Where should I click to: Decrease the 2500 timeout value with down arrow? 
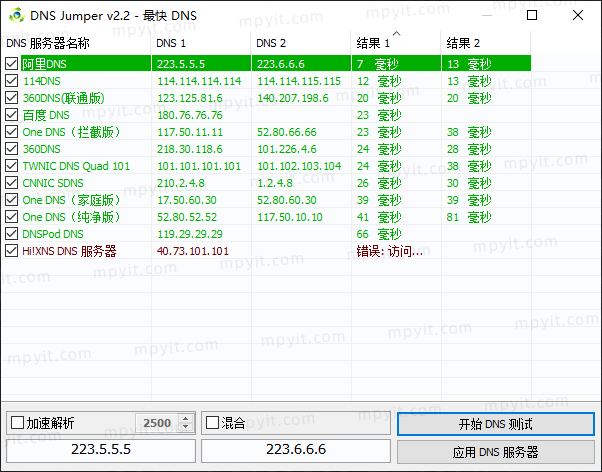tap(185, 427)
